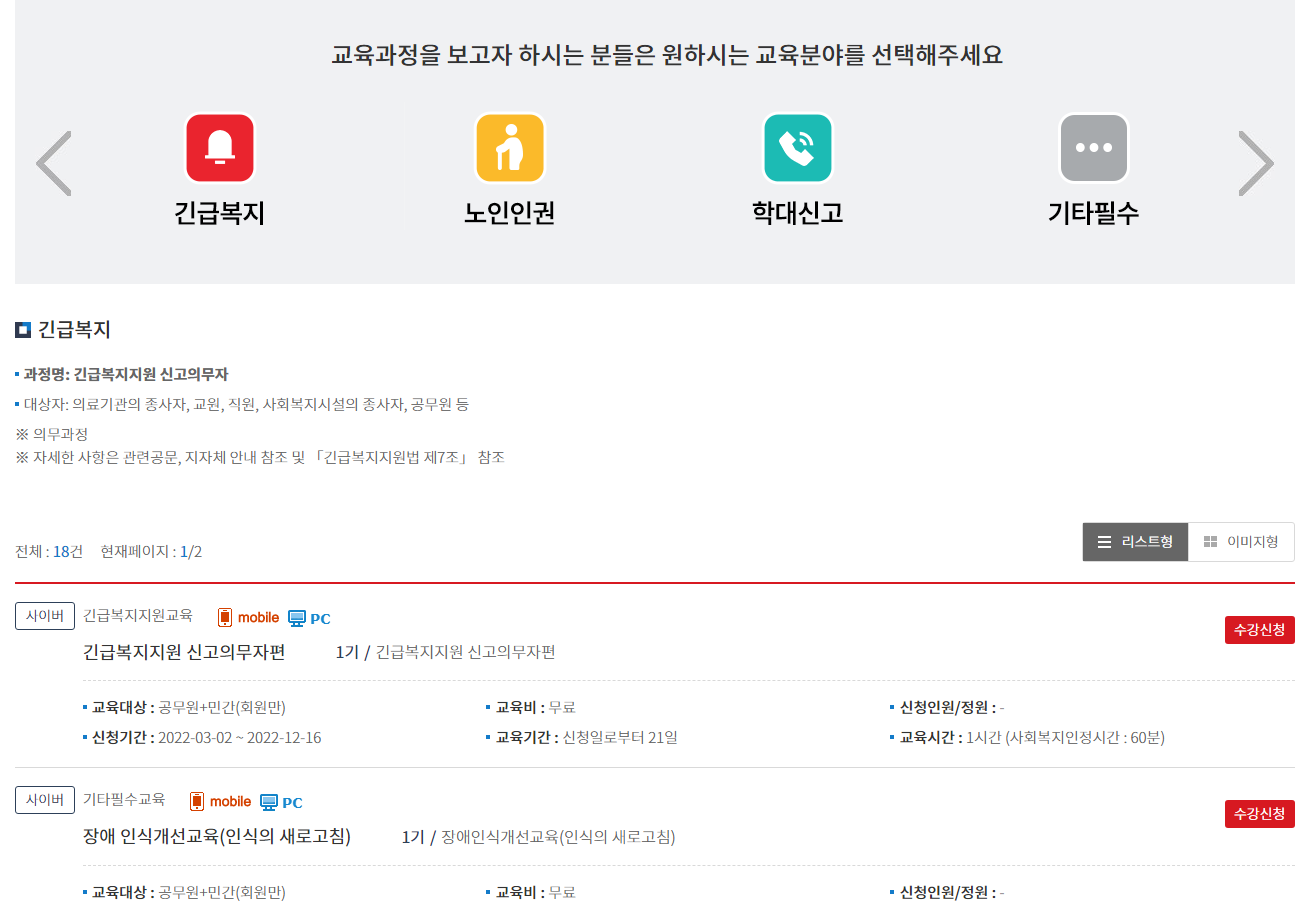The width and height of the screenshot is (1312, 906).
Task: Click 시이버 badge on 긴급복지지원교육 row
Action: (45, 616)
